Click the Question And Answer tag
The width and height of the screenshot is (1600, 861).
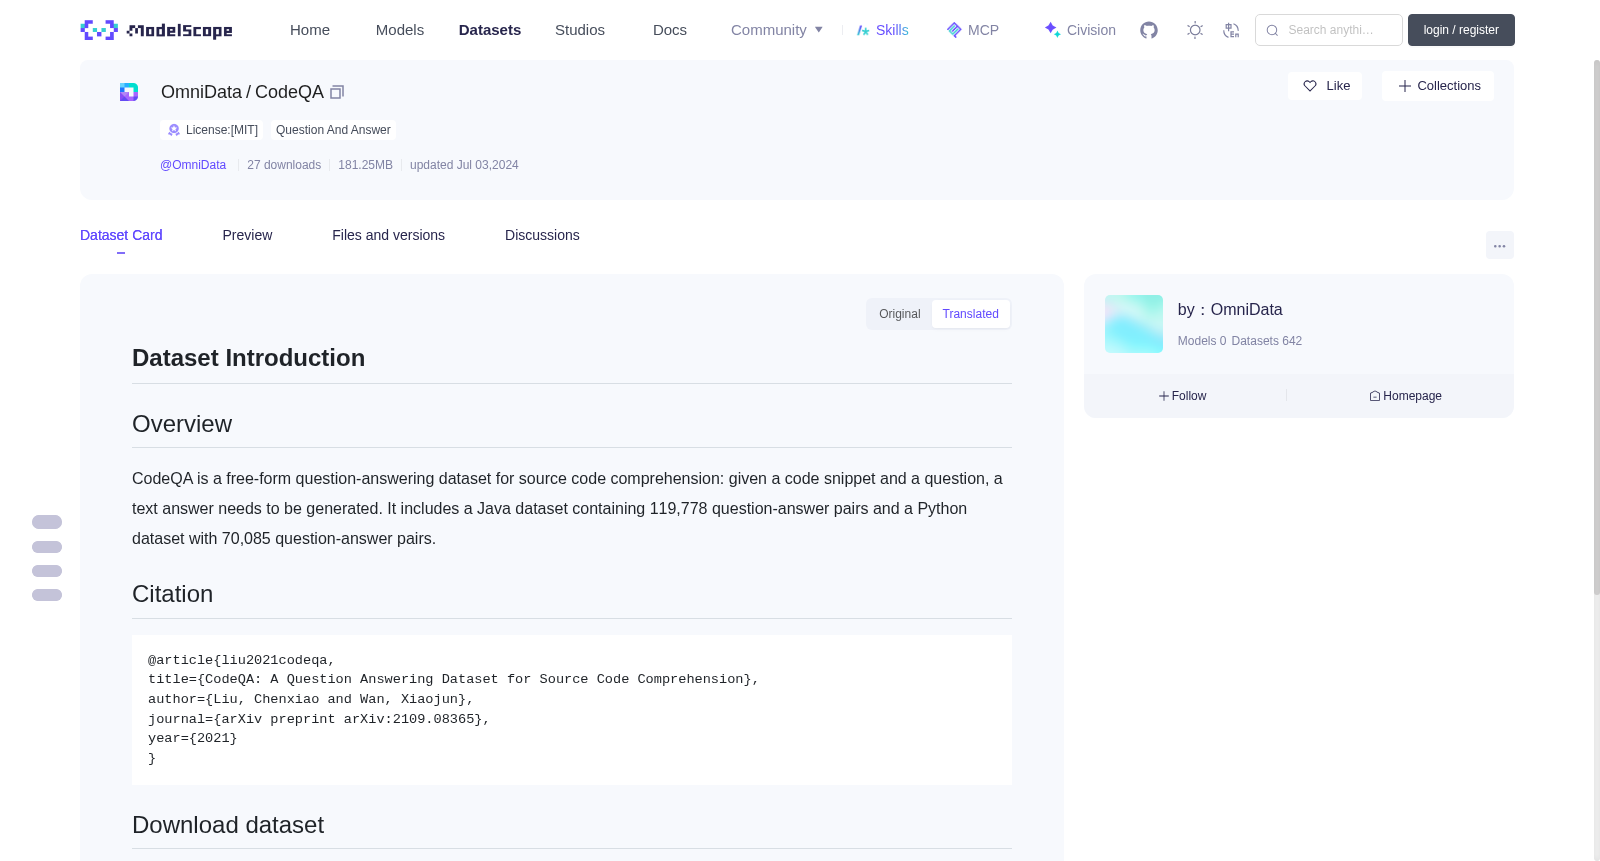coord(333,130)
